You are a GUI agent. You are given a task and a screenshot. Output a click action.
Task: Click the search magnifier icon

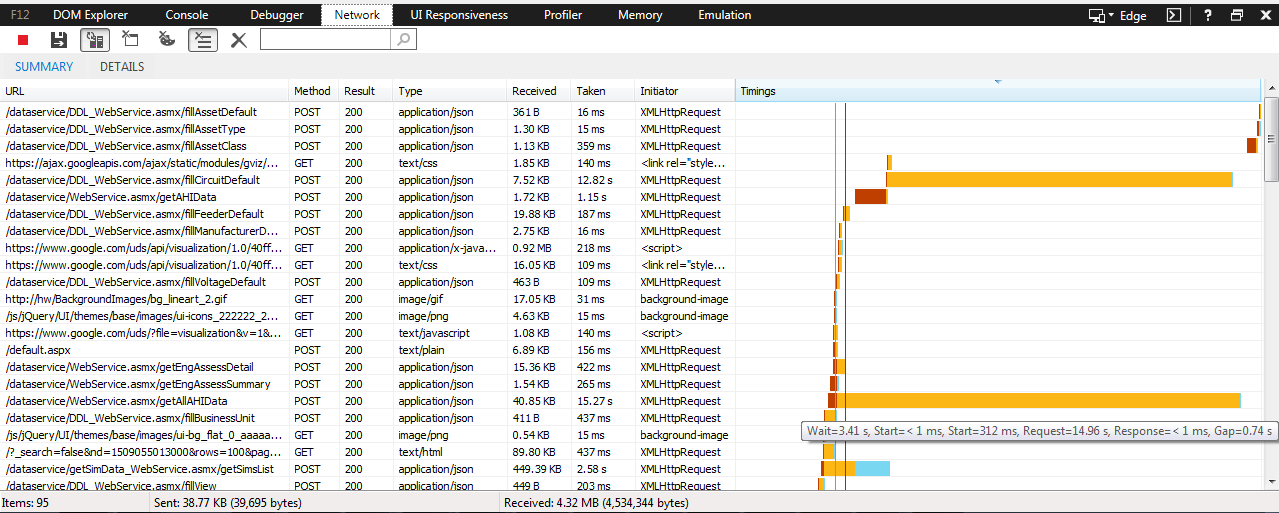403,39
